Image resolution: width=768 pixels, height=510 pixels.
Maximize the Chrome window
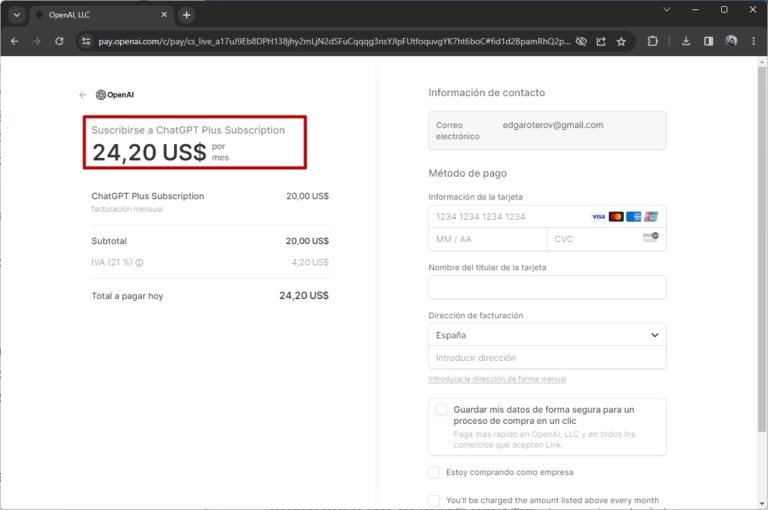pos(724,9)
